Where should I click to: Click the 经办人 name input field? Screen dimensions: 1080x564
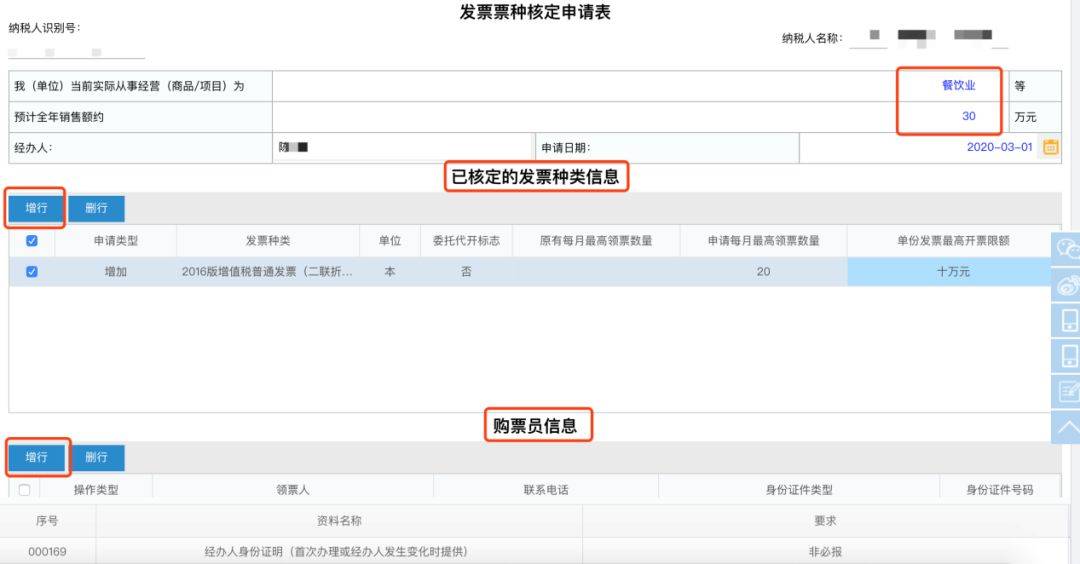click(x=404, y=147)
